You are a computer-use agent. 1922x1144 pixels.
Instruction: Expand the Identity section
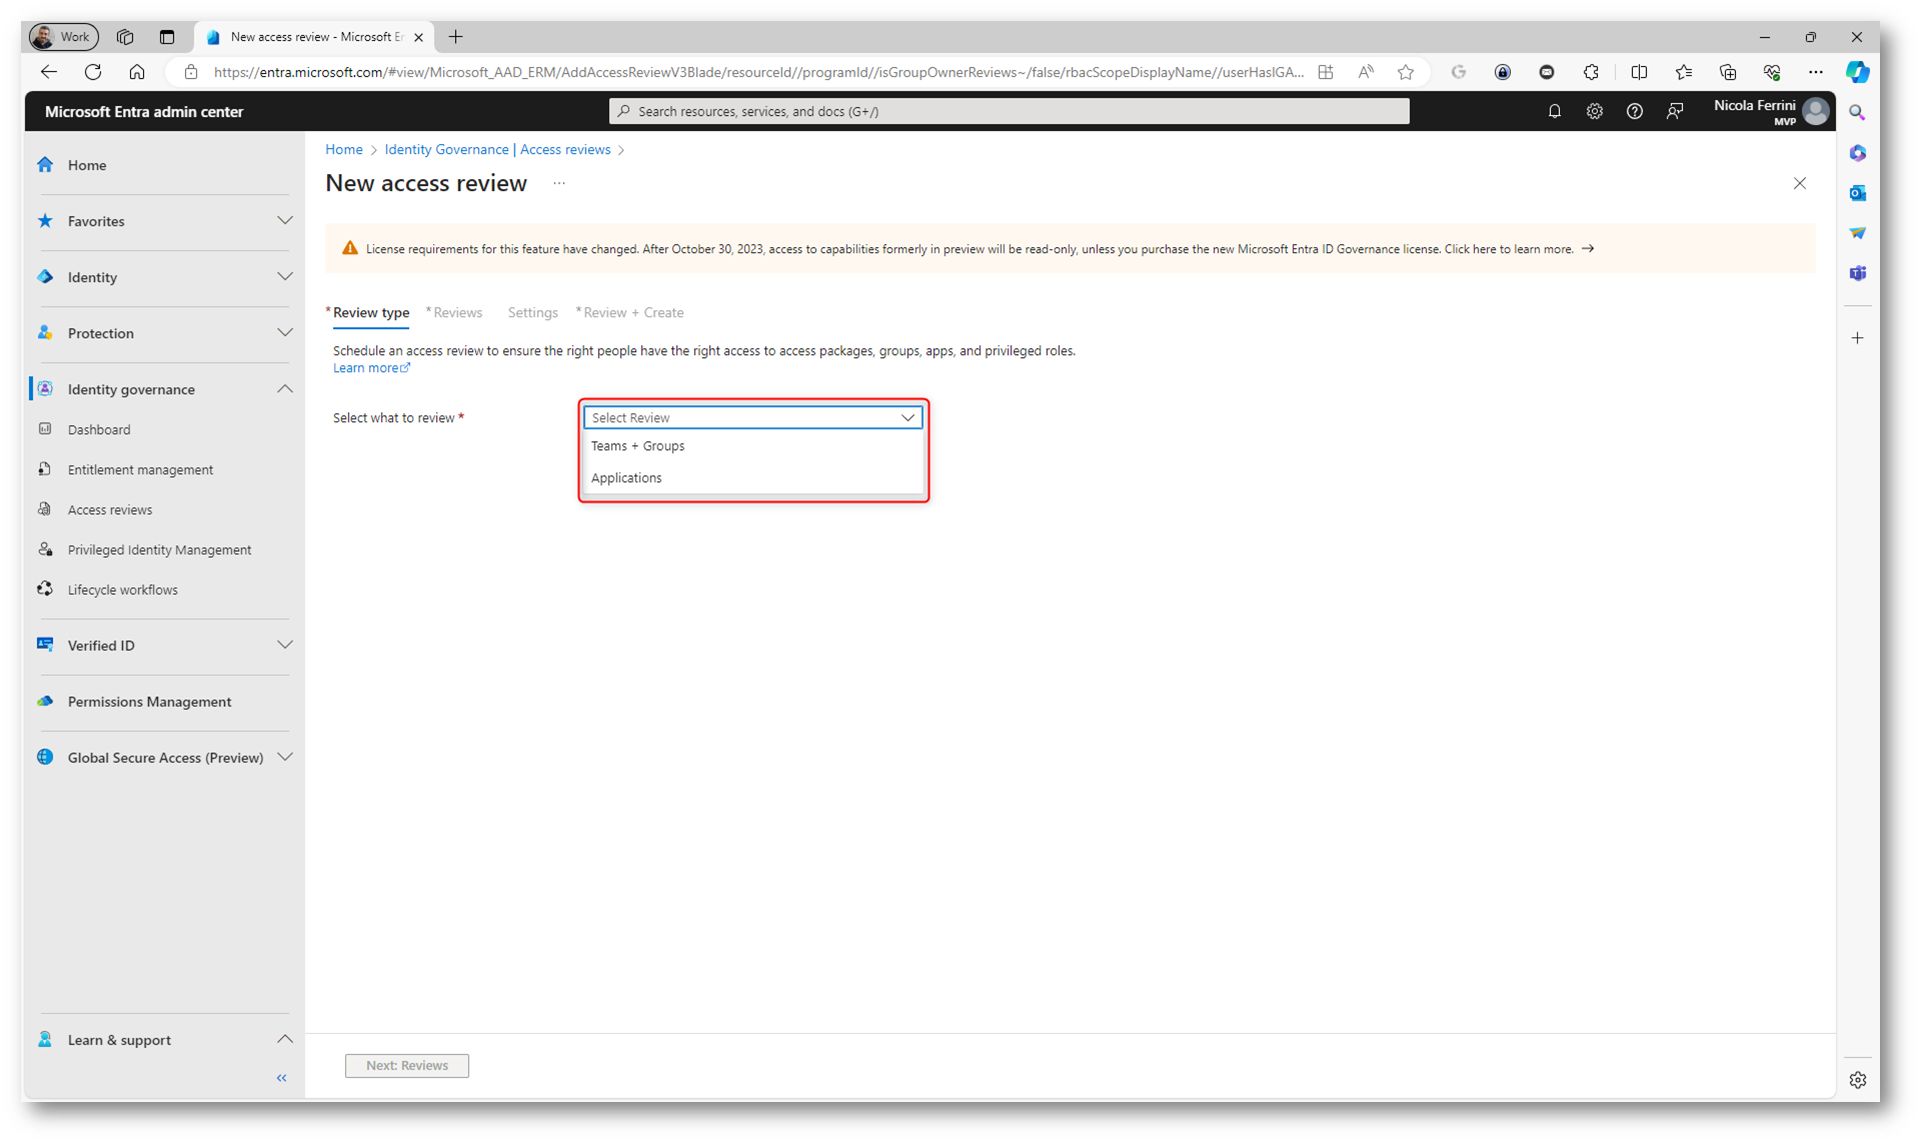(x=285, y=277)
